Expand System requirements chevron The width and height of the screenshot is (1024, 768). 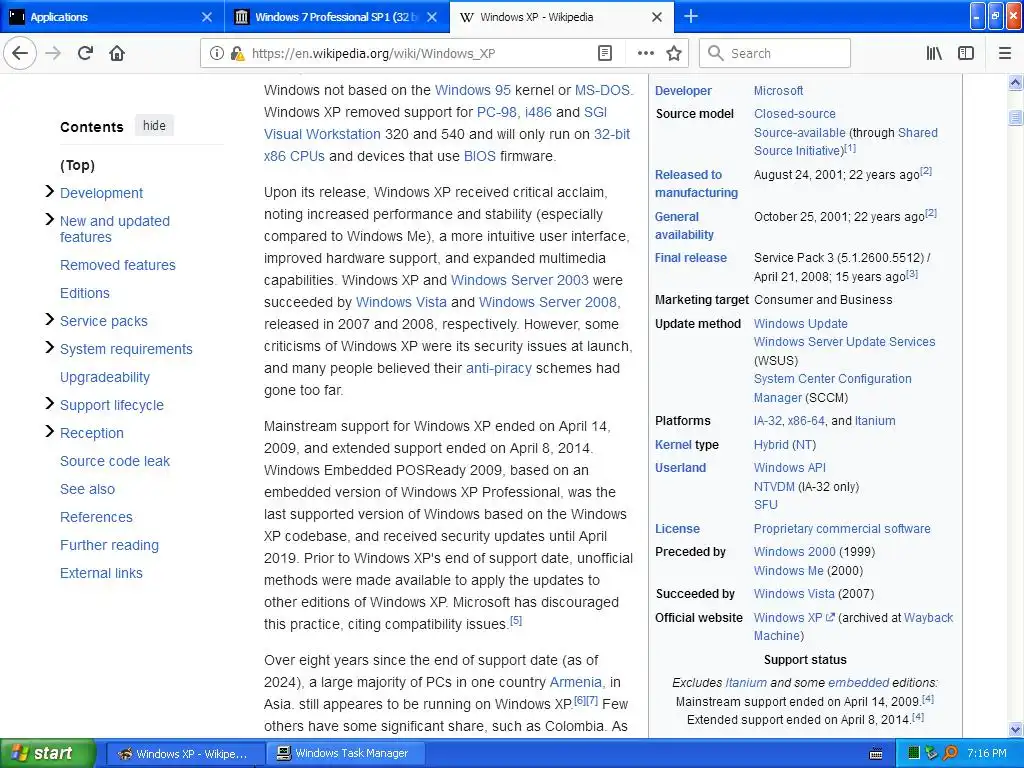tap(50, 347)
